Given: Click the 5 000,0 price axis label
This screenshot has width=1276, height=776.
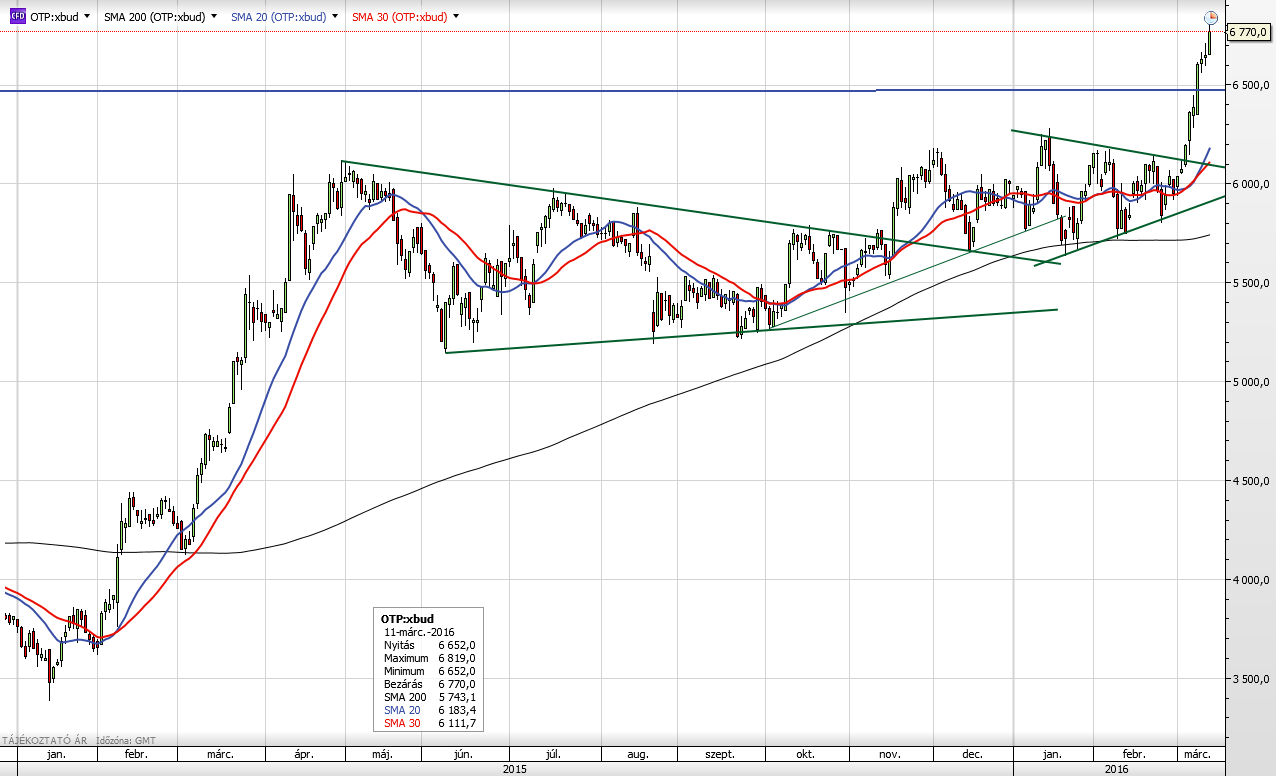Looking at the screenshot, I should point(1250,382).
